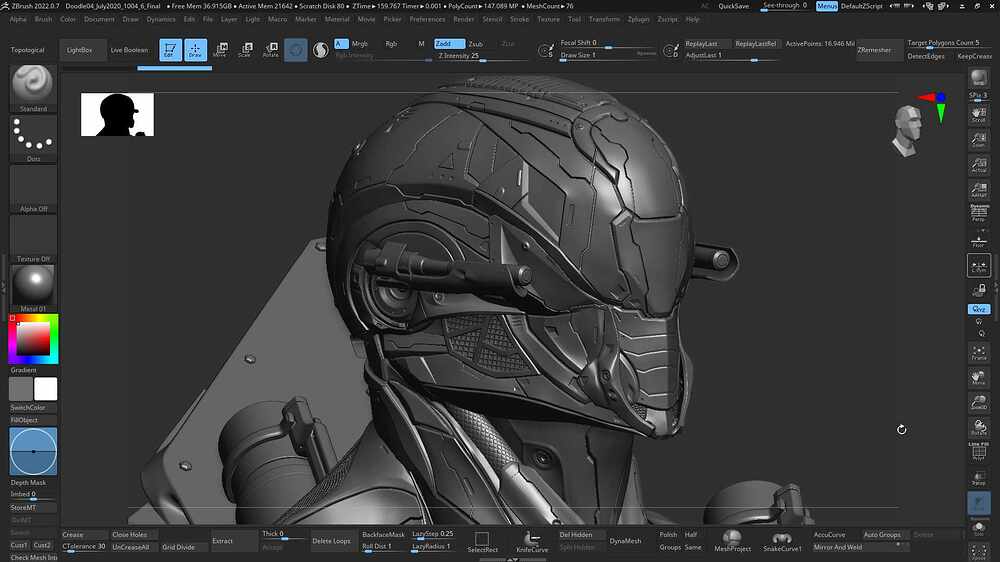
Task: Toggle BackfaceMask option
Action: pos(383,535)
